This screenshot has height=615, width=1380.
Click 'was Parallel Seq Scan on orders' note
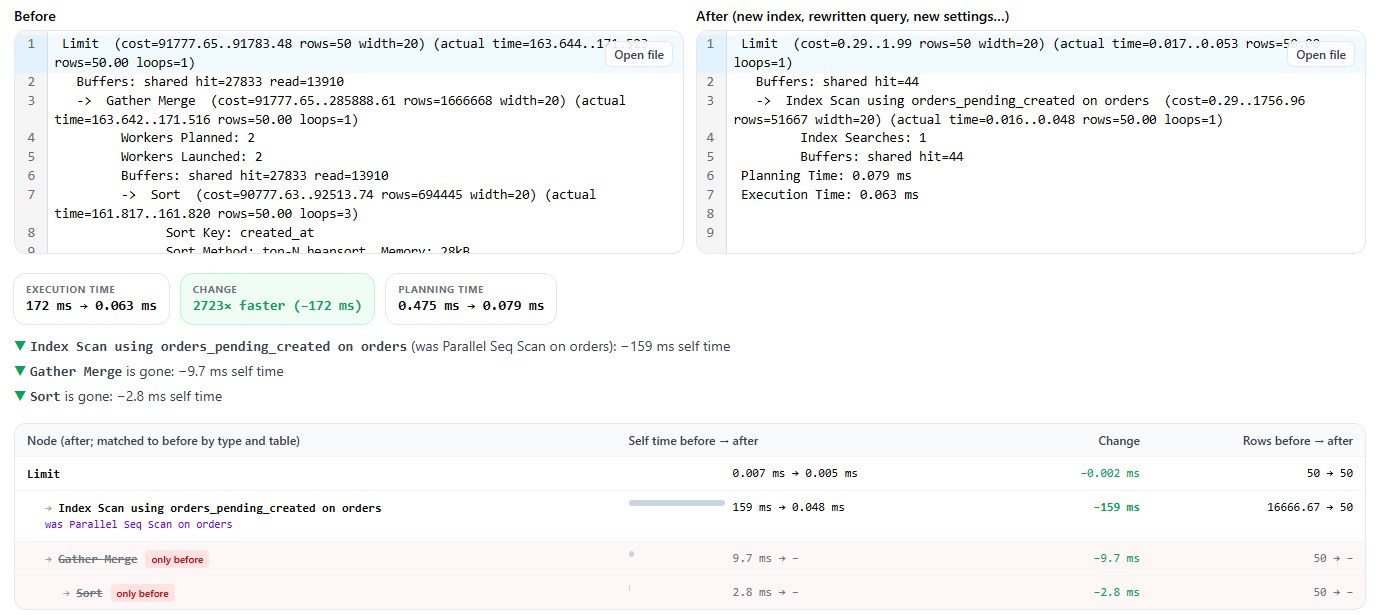[138, 524]
